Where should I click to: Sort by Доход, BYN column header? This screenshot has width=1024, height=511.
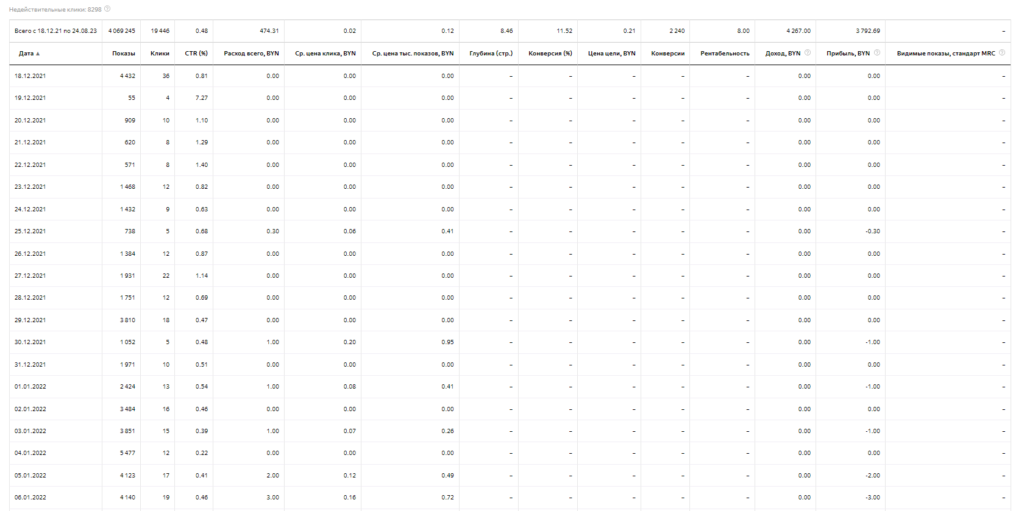[x=783, y=54]
